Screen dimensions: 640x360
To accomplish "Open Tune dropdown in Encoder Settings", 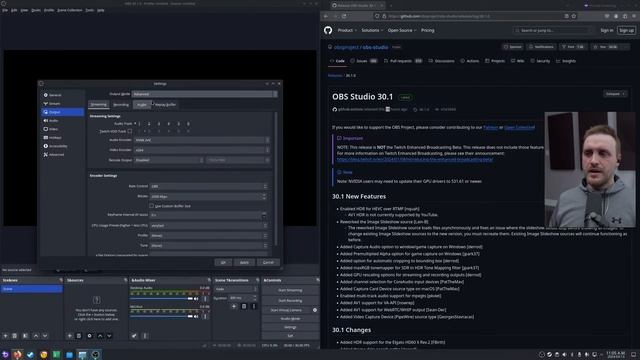I will 208,245.
